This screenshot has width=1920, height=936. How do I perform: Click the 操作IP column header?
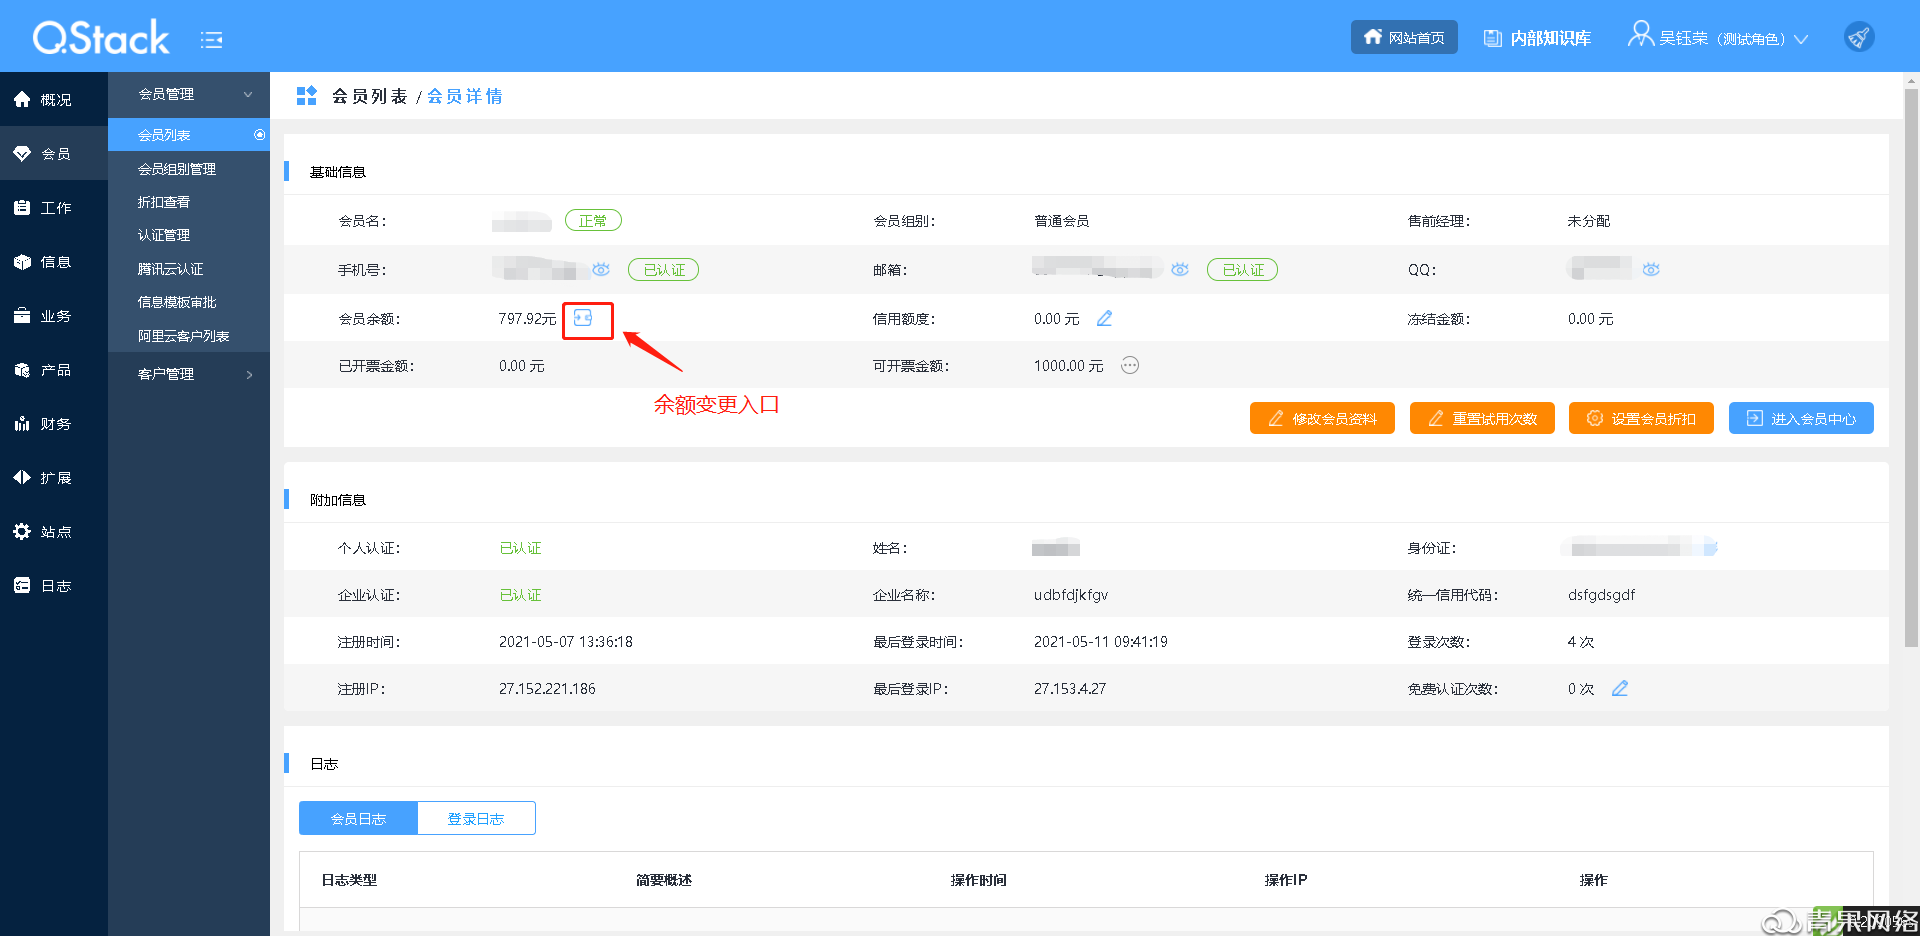point(1285,880)
